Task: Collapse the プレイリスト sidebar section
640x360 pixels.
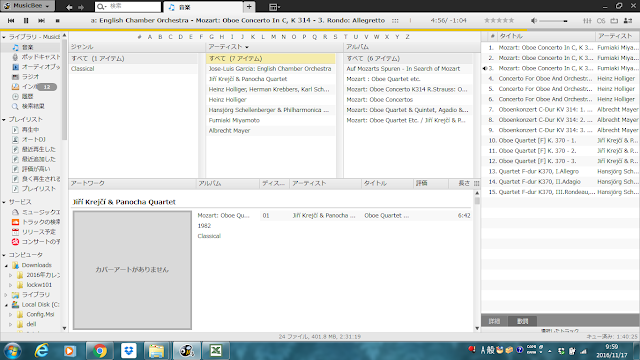Action: tap(4, 120)
